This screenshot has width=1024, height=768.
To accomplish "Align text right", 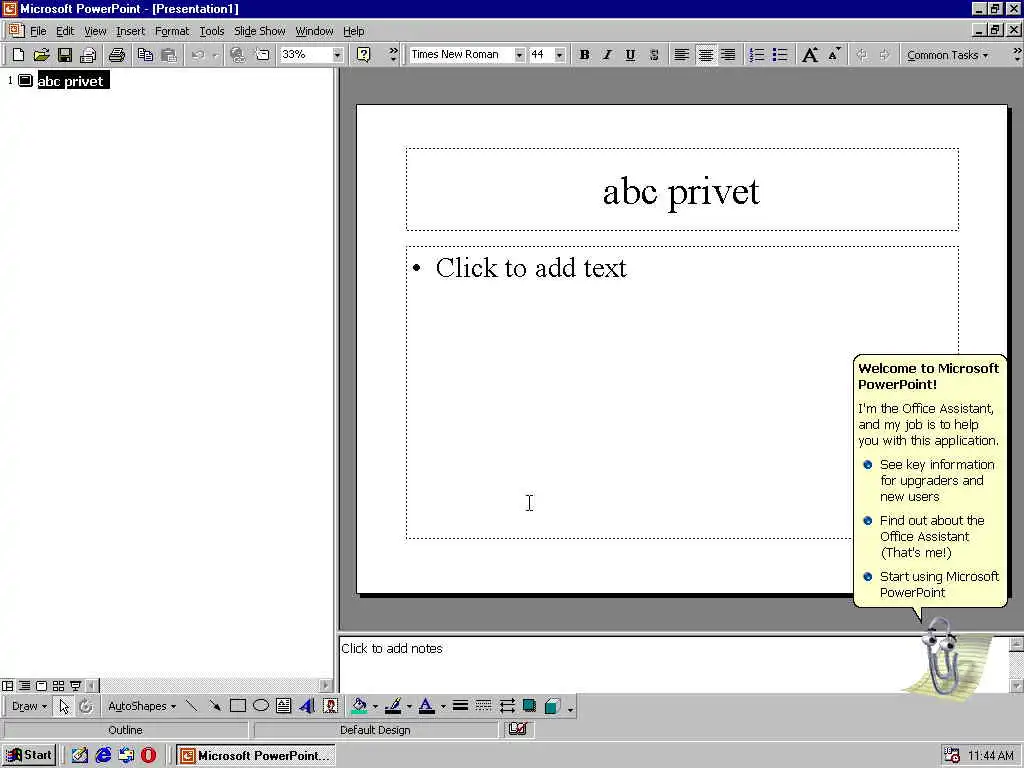I will 728,55.
